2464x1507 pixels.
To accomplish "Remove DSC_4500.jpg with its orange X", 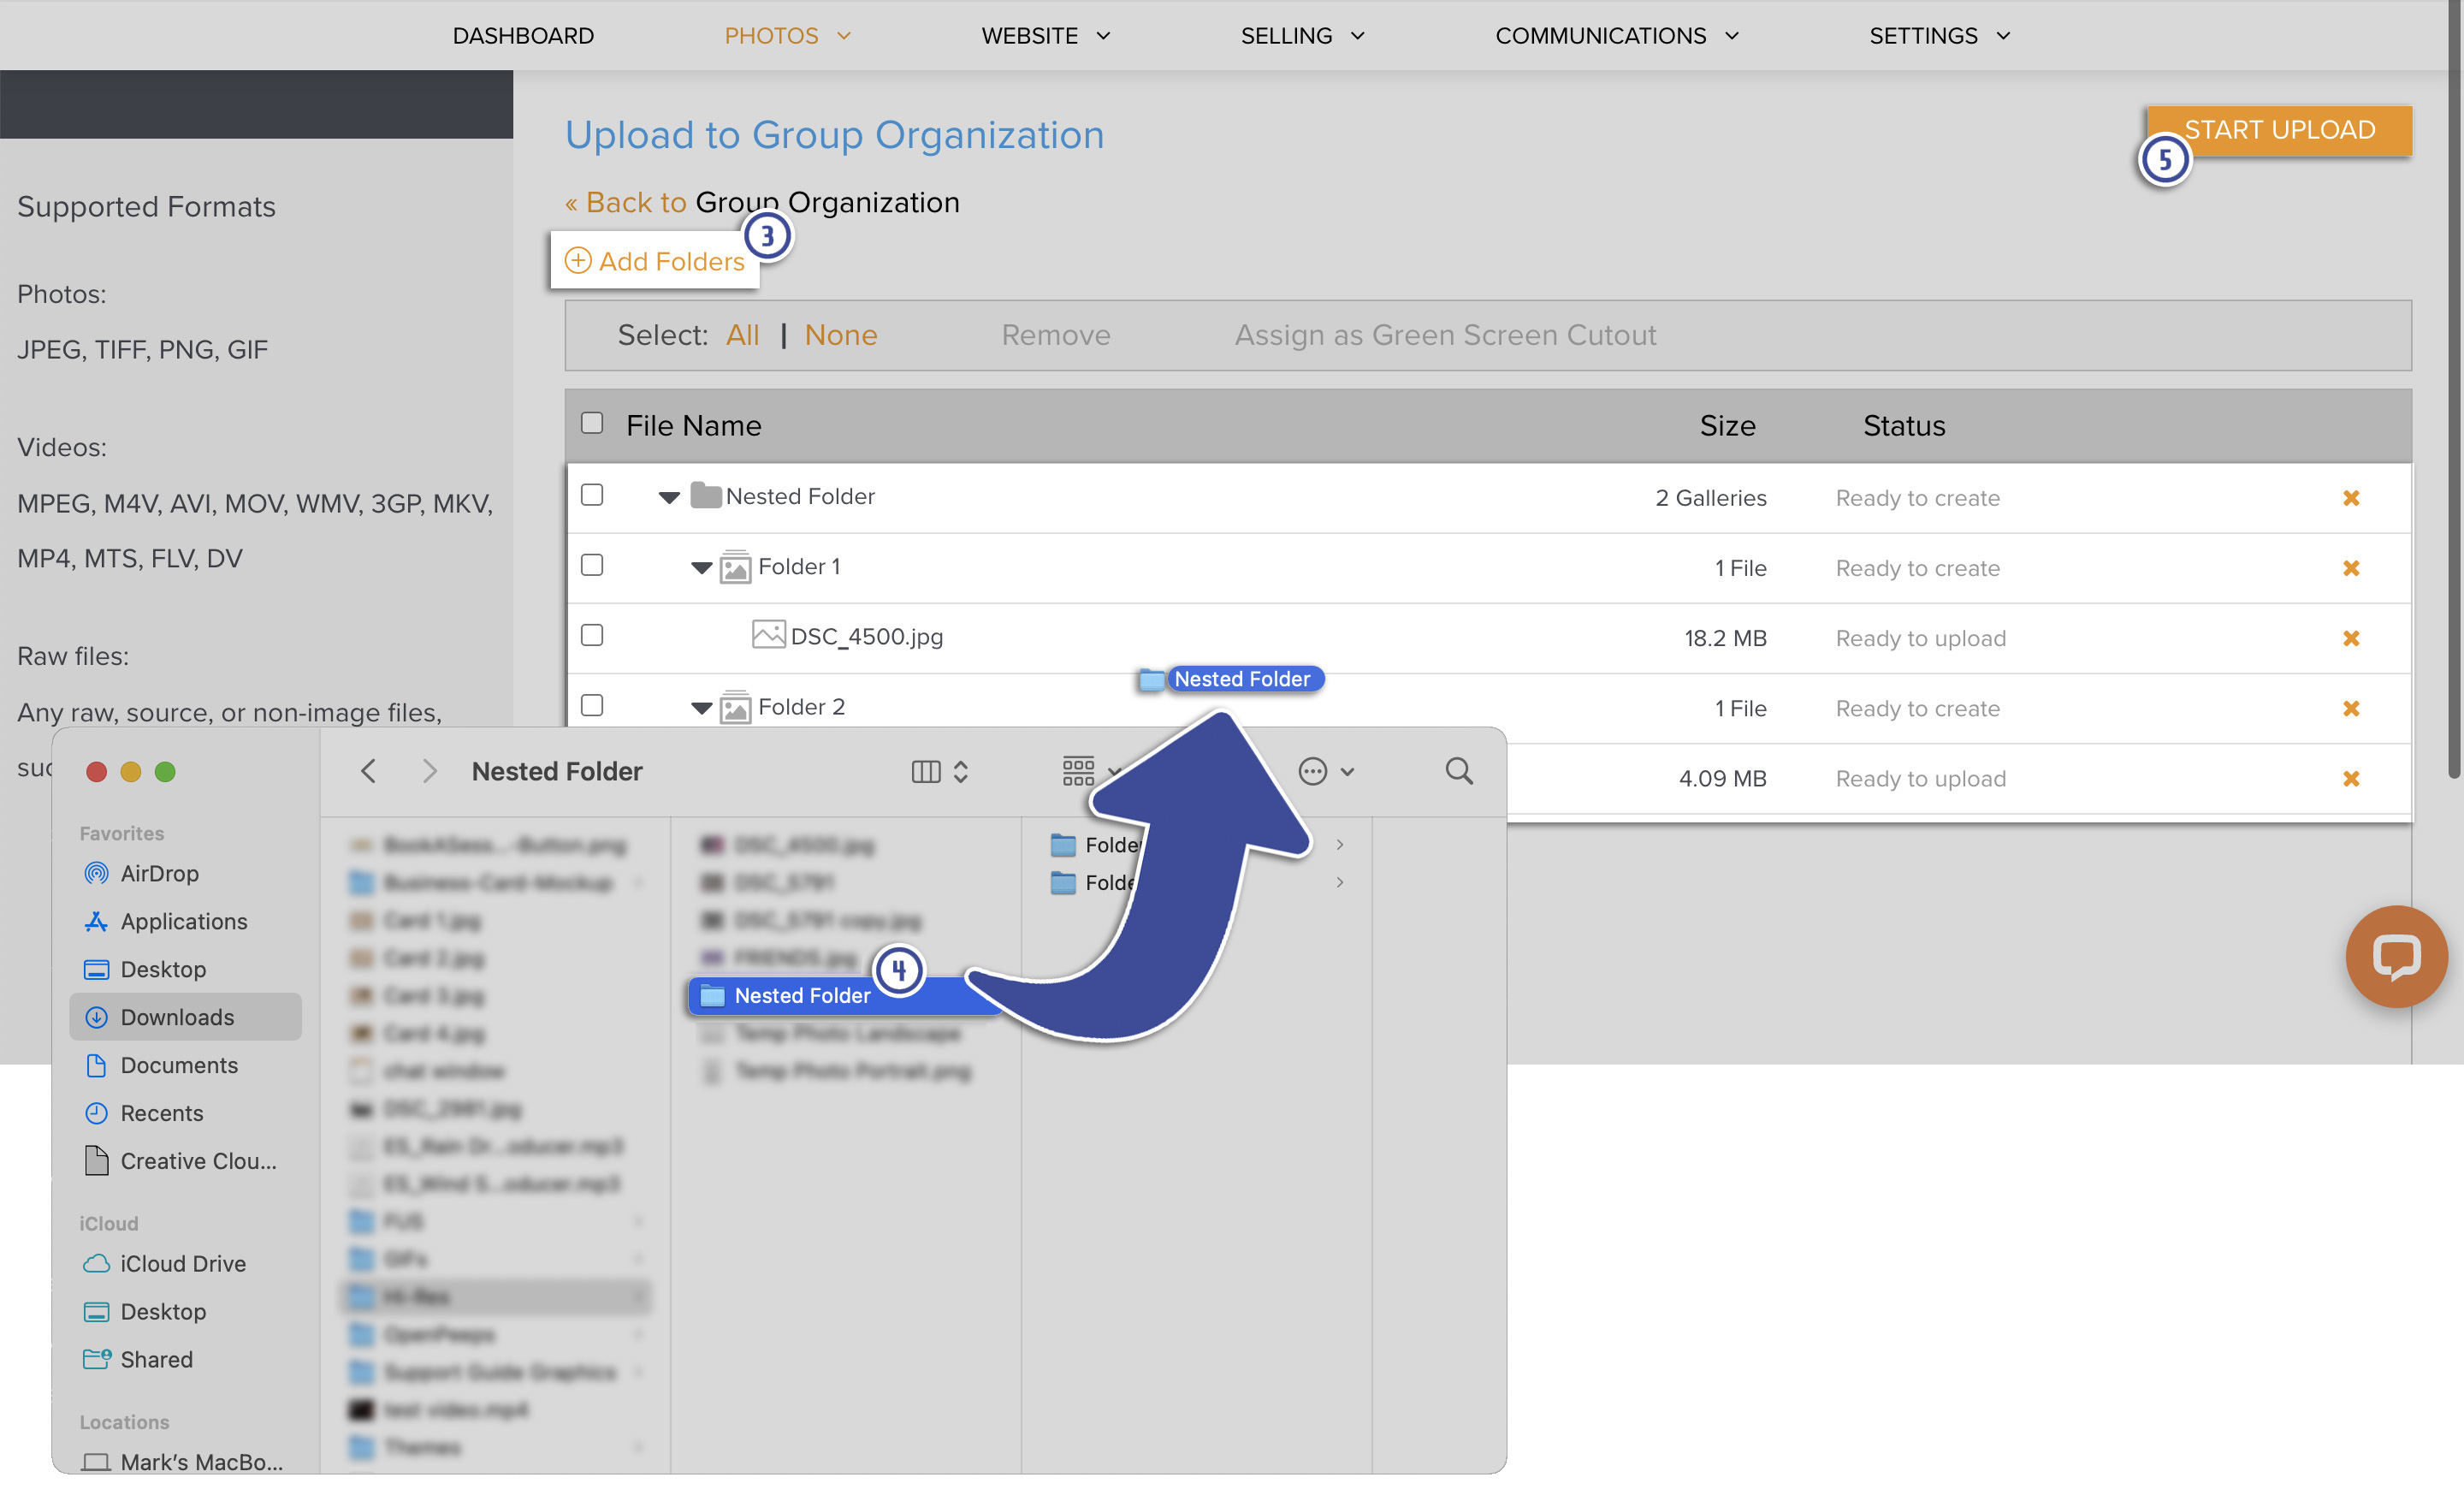I will point(2350,638).
